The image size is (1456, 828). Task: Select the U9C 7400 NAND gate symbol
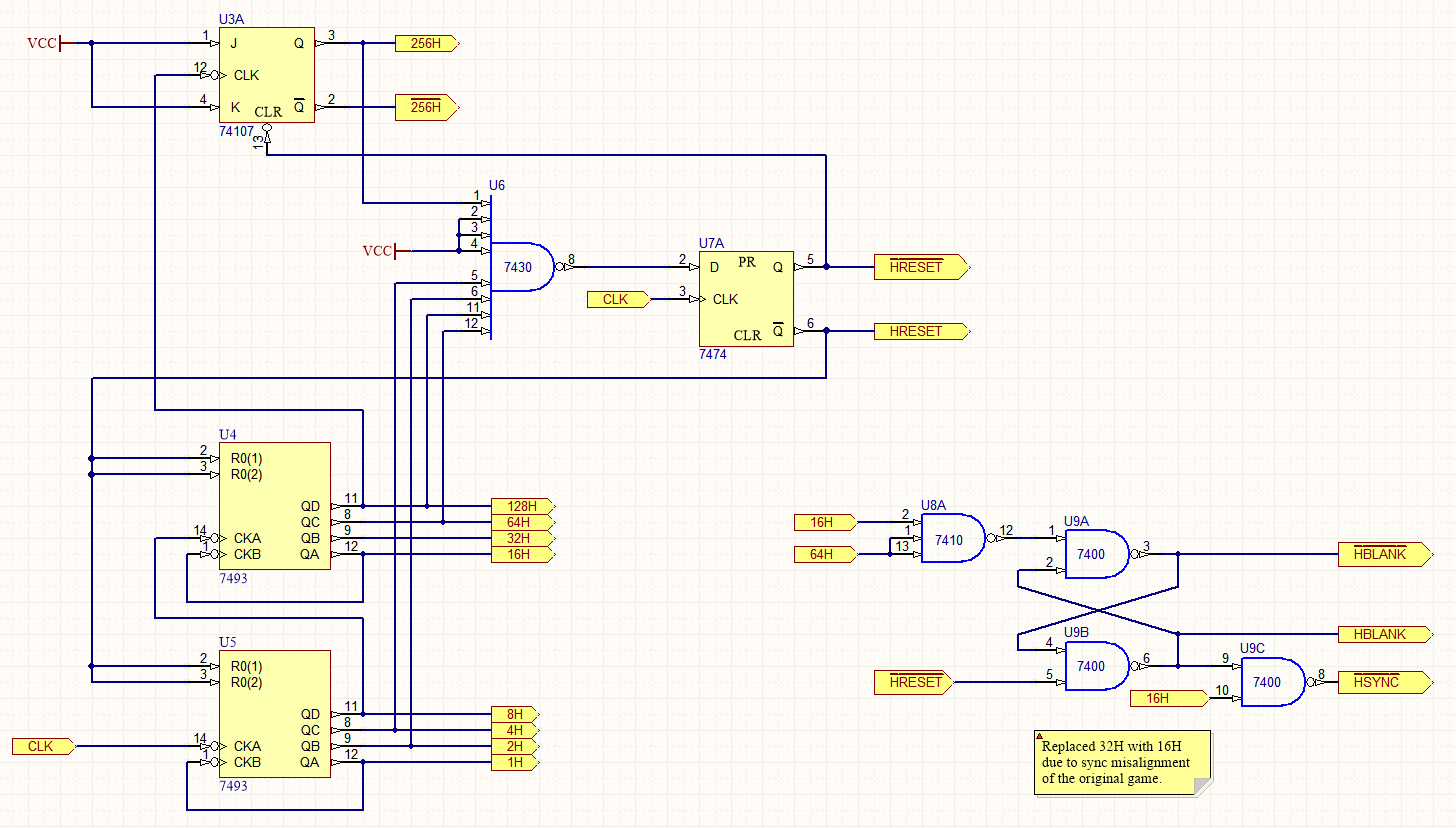point(1273,682)
